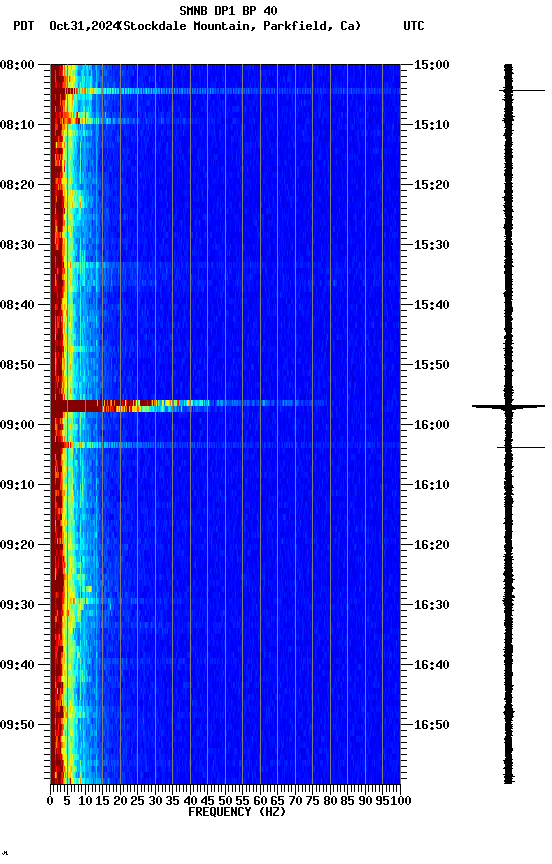Click the 09:10 PDT time label
This screenshot has width=552, height=864.
click(17, 485)
